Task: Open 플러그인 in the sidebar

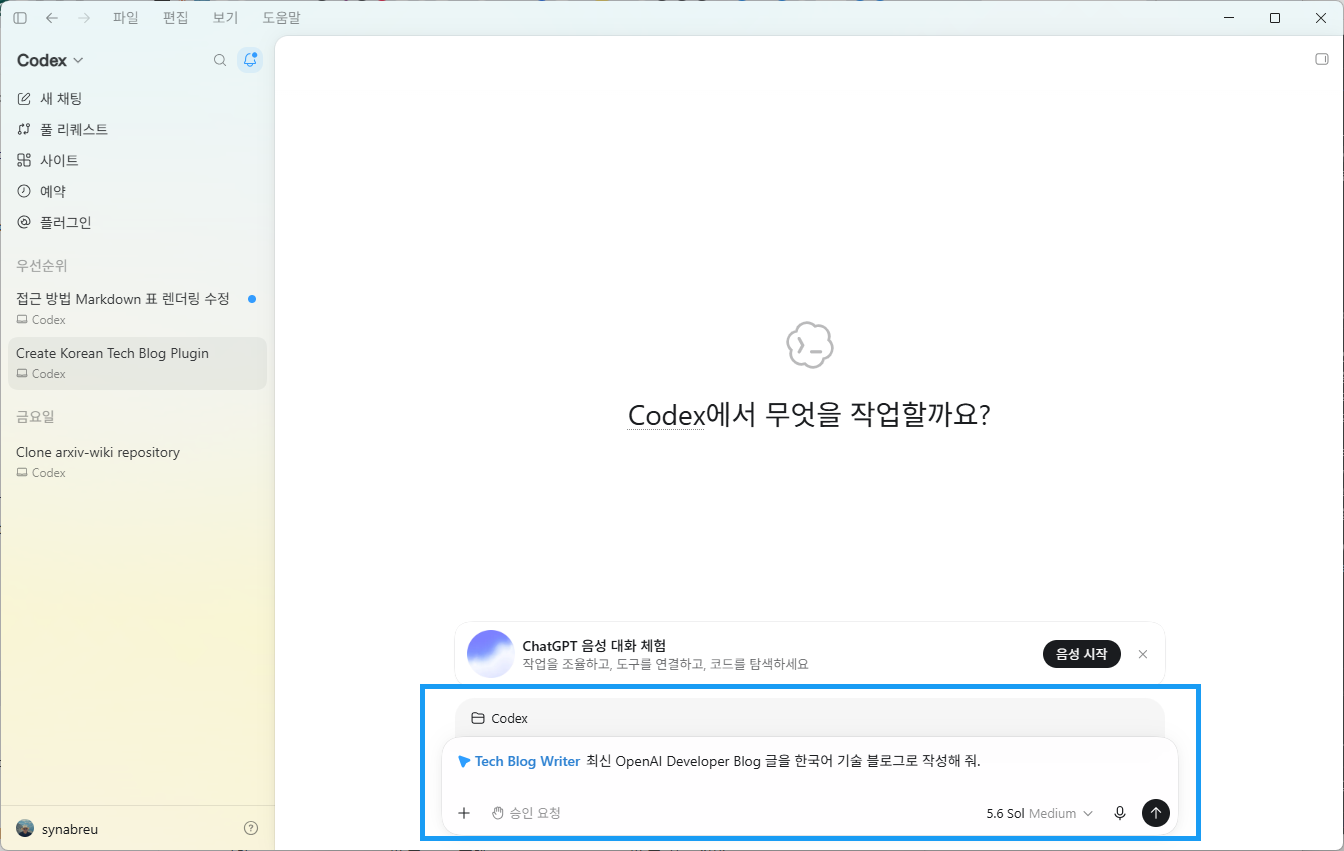Action: (137, 222)
